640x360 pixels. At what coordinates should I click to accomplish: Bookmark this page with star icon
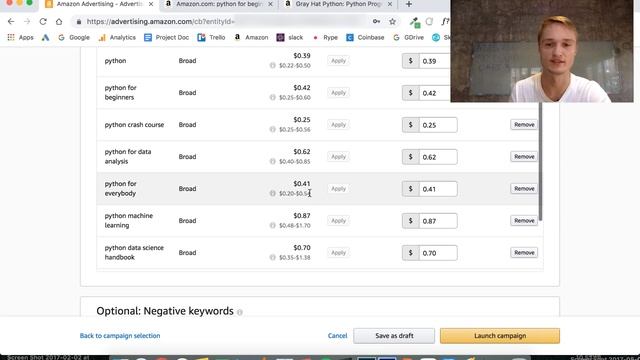click(x=392, y=21)
